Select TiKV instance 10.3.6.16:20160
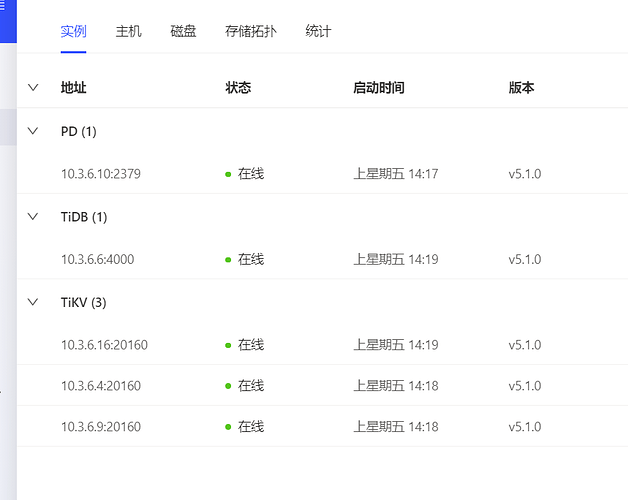Image resolution: width=628 pixels, height=500 pixels. (x=104, y=345)
